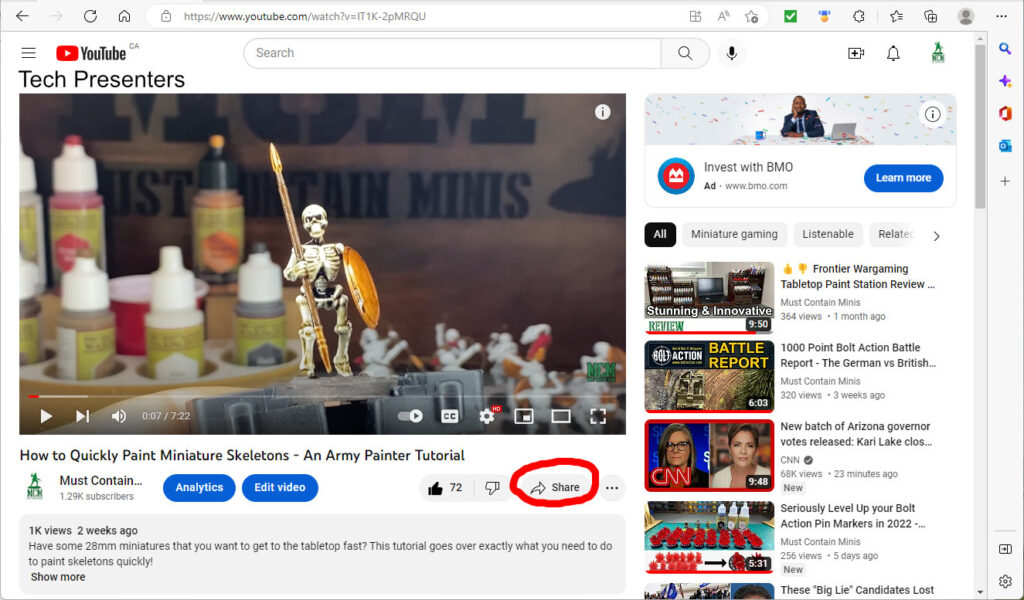Seek on the video progress bar
The width and height of the screenshot is (1024, 600).
(x=323, y=396)
